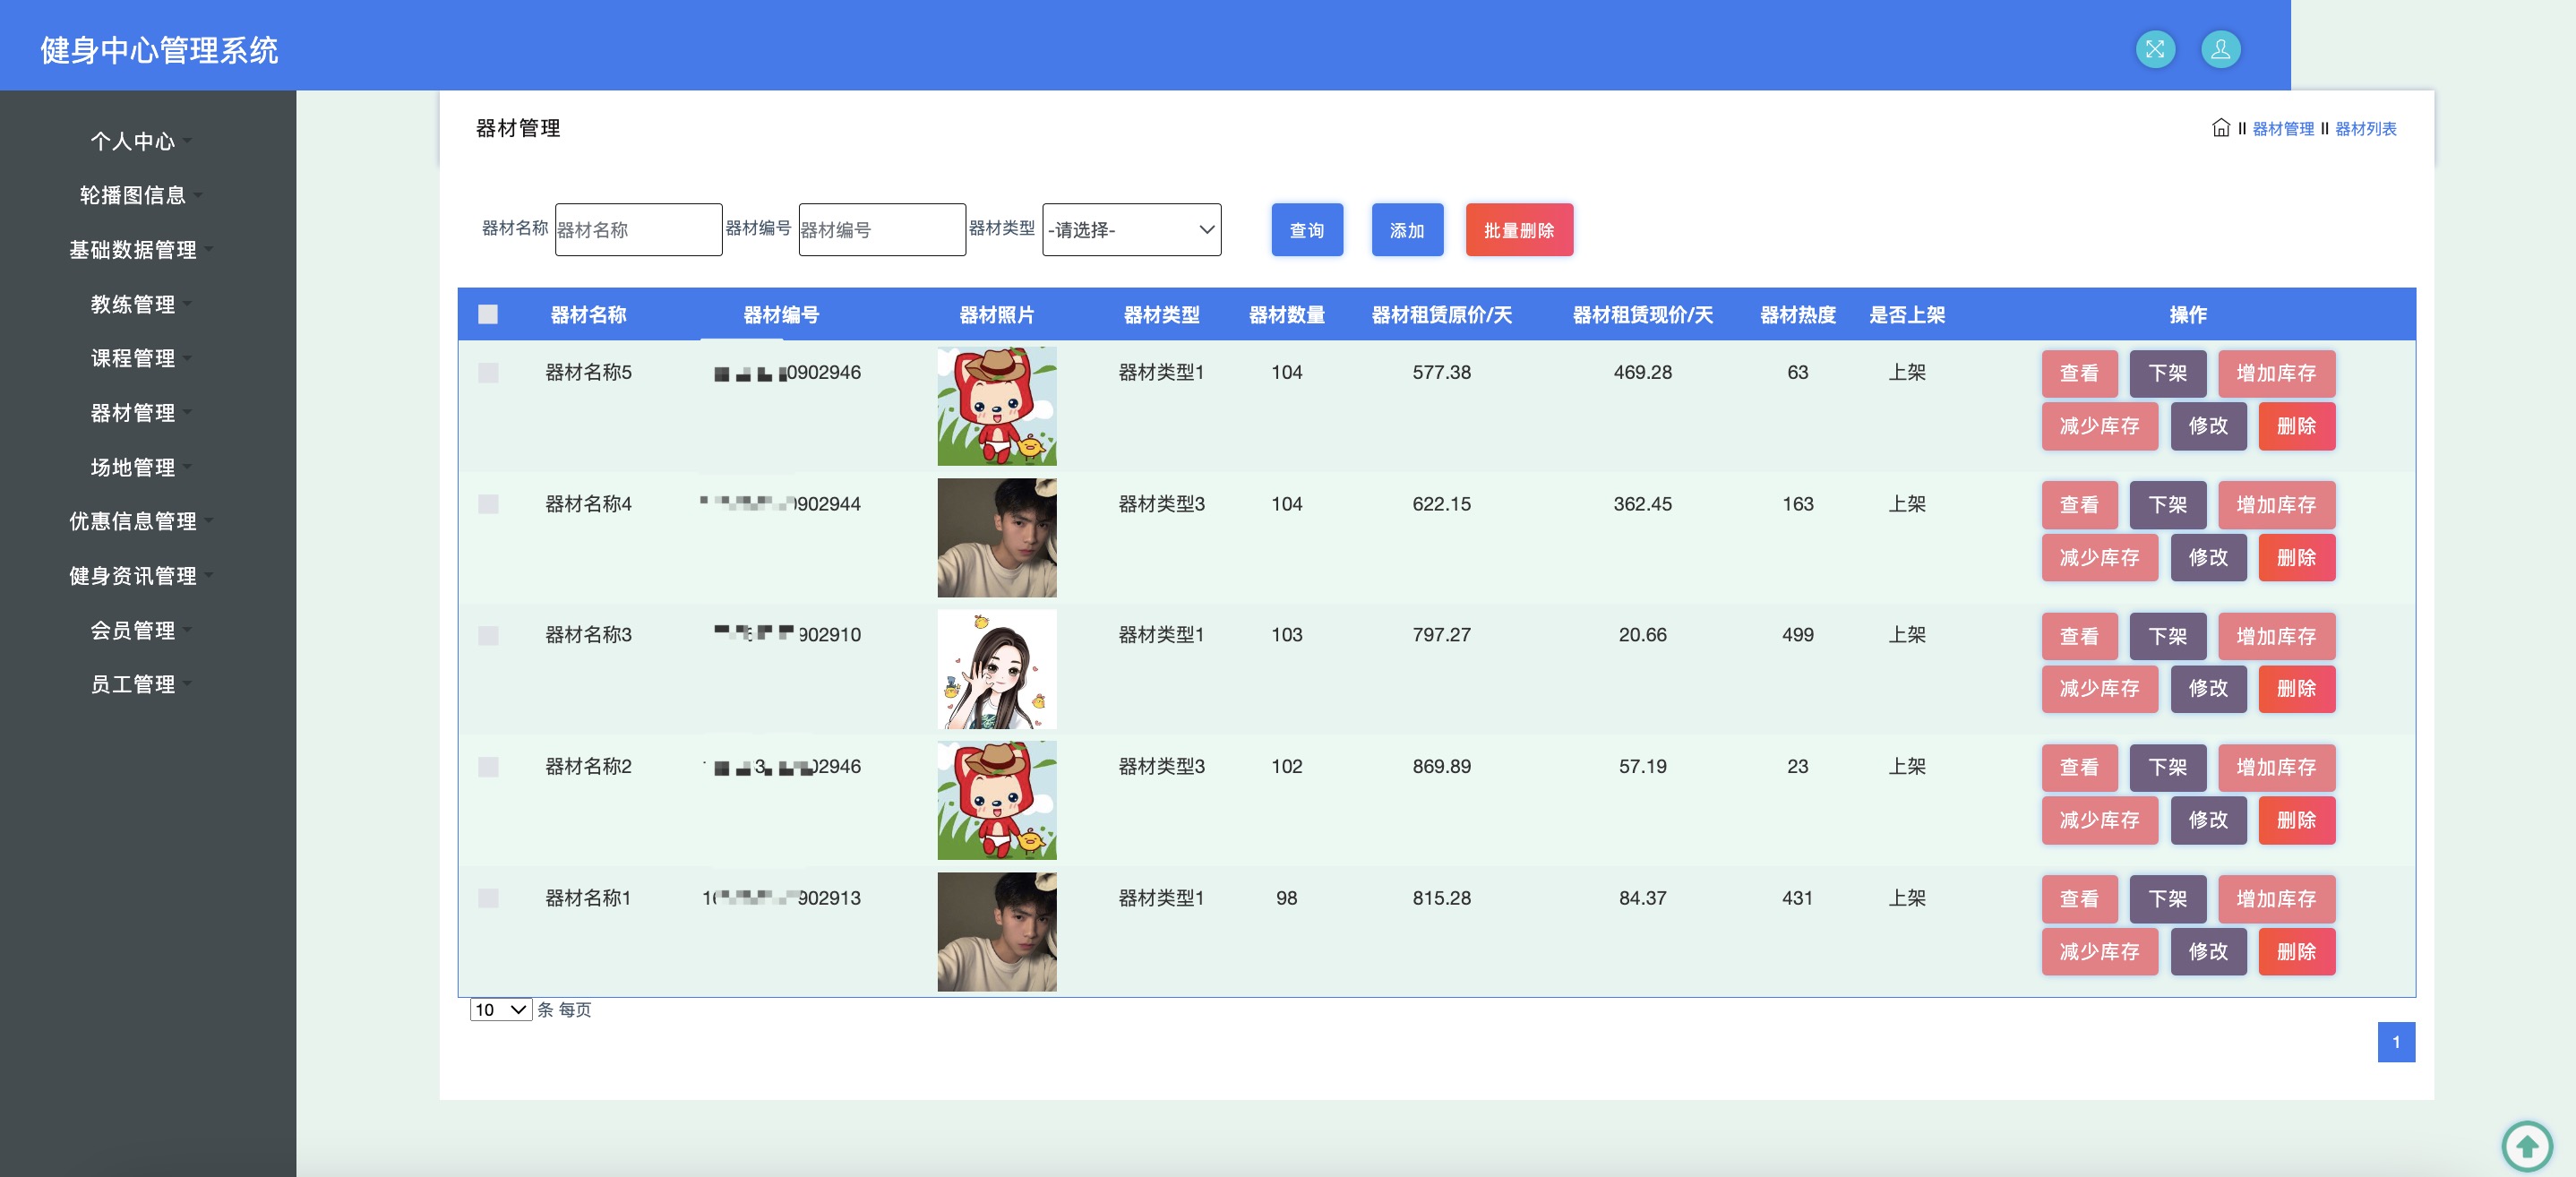This screenshot has height=1177, width=2576.
Task: Open the rows-per-page dropdown showing 10
Action: 501,1010
